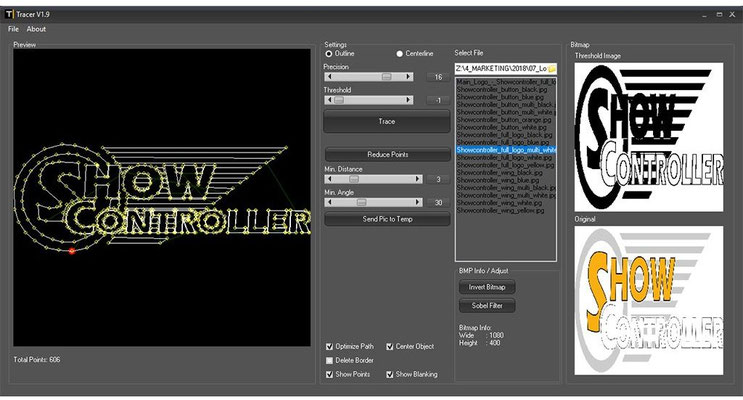
Task: Open the File menu
Action: (x=13, y=29)
